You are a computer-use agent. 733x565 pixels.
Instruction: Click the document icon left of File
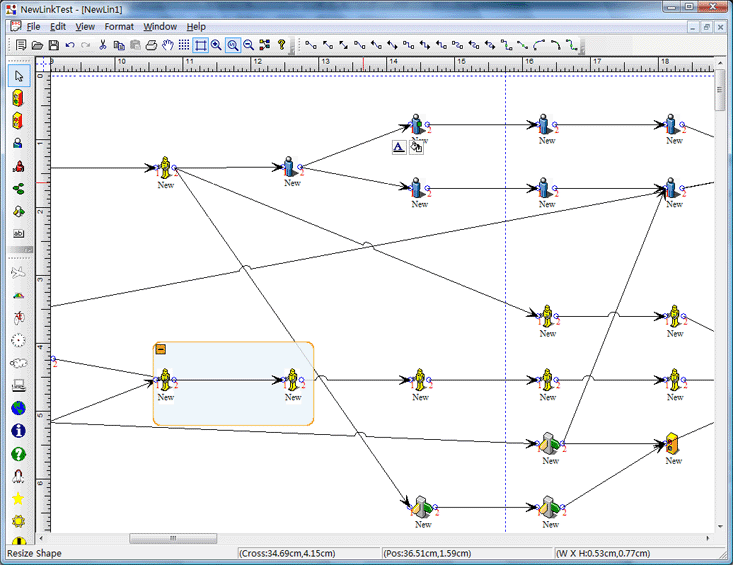click(x=16, y=26)
